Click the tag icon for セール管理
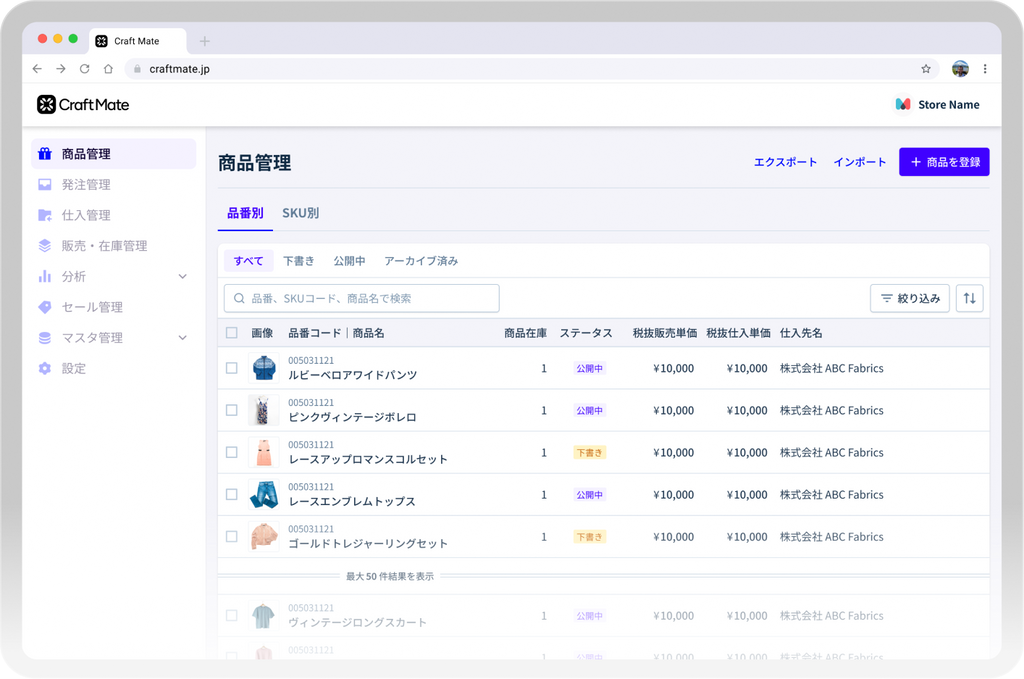1024x679 pixels. pos(44,307)
